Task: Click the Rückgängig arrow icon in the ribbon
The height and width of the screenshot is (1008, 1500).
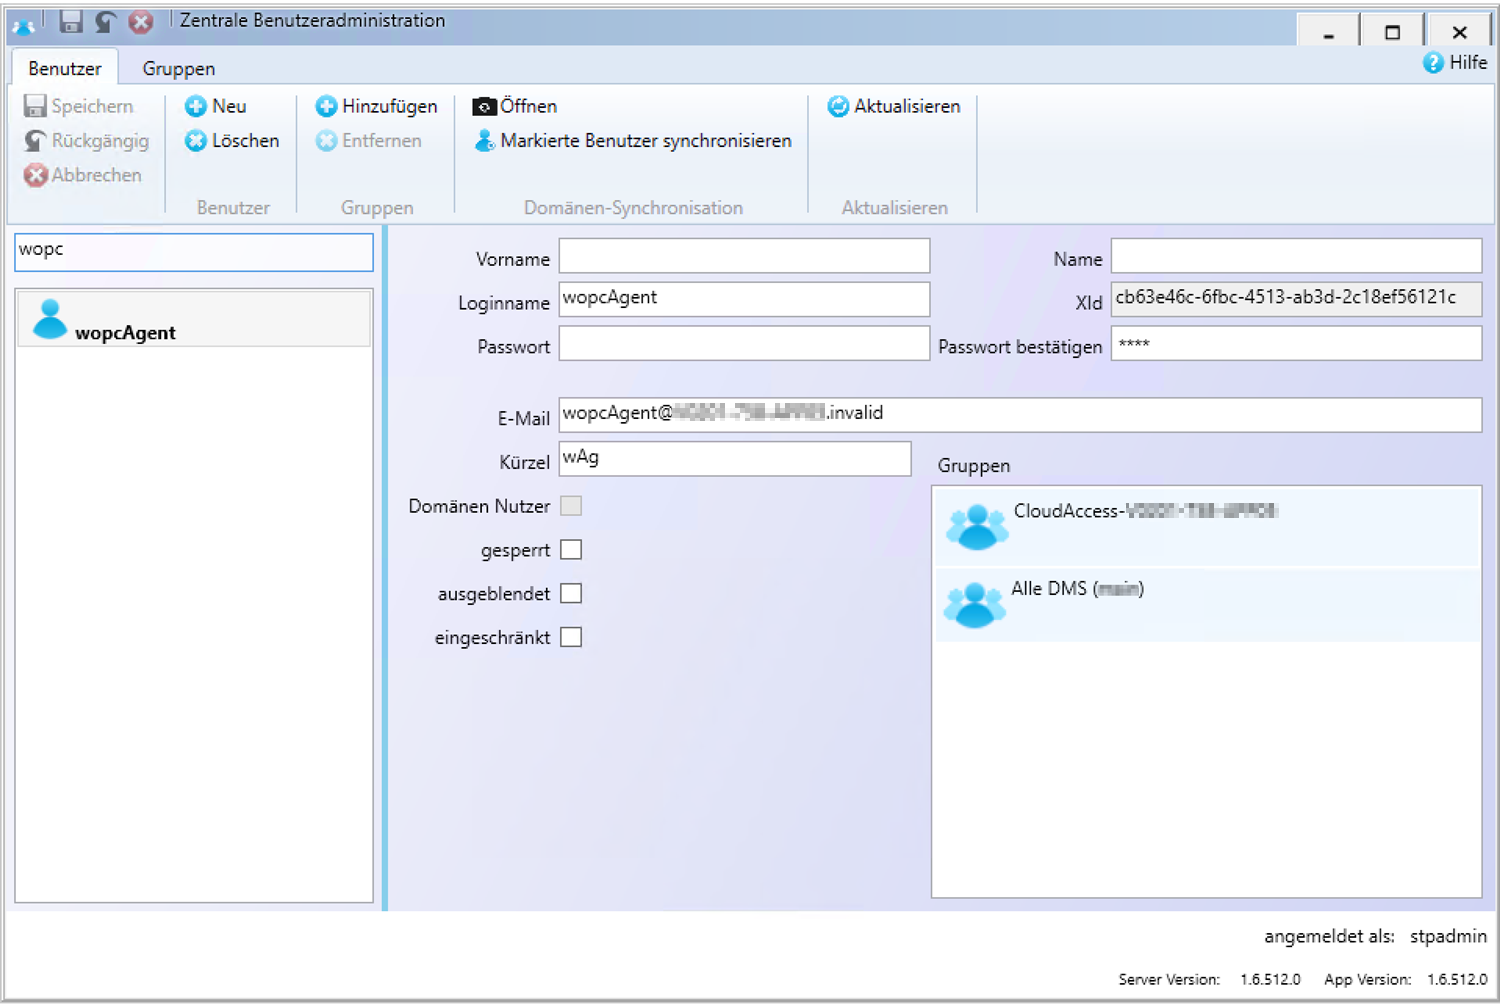Action: pyautogui.click(x=35, y=141)
